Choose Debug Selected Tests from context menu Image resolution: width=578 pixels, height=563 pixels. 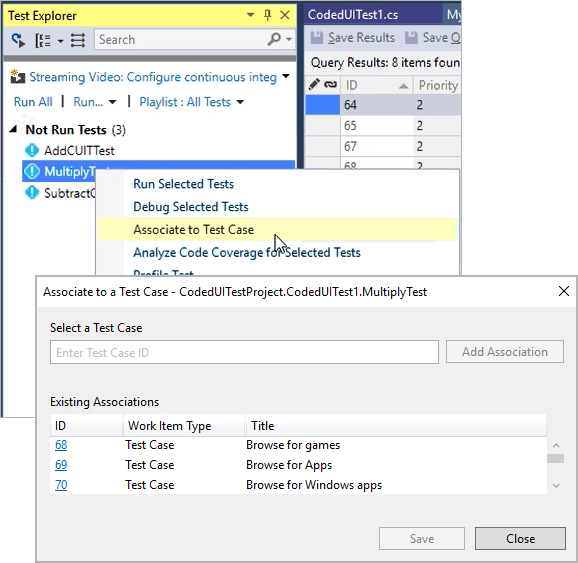click(x=191, y=206)
